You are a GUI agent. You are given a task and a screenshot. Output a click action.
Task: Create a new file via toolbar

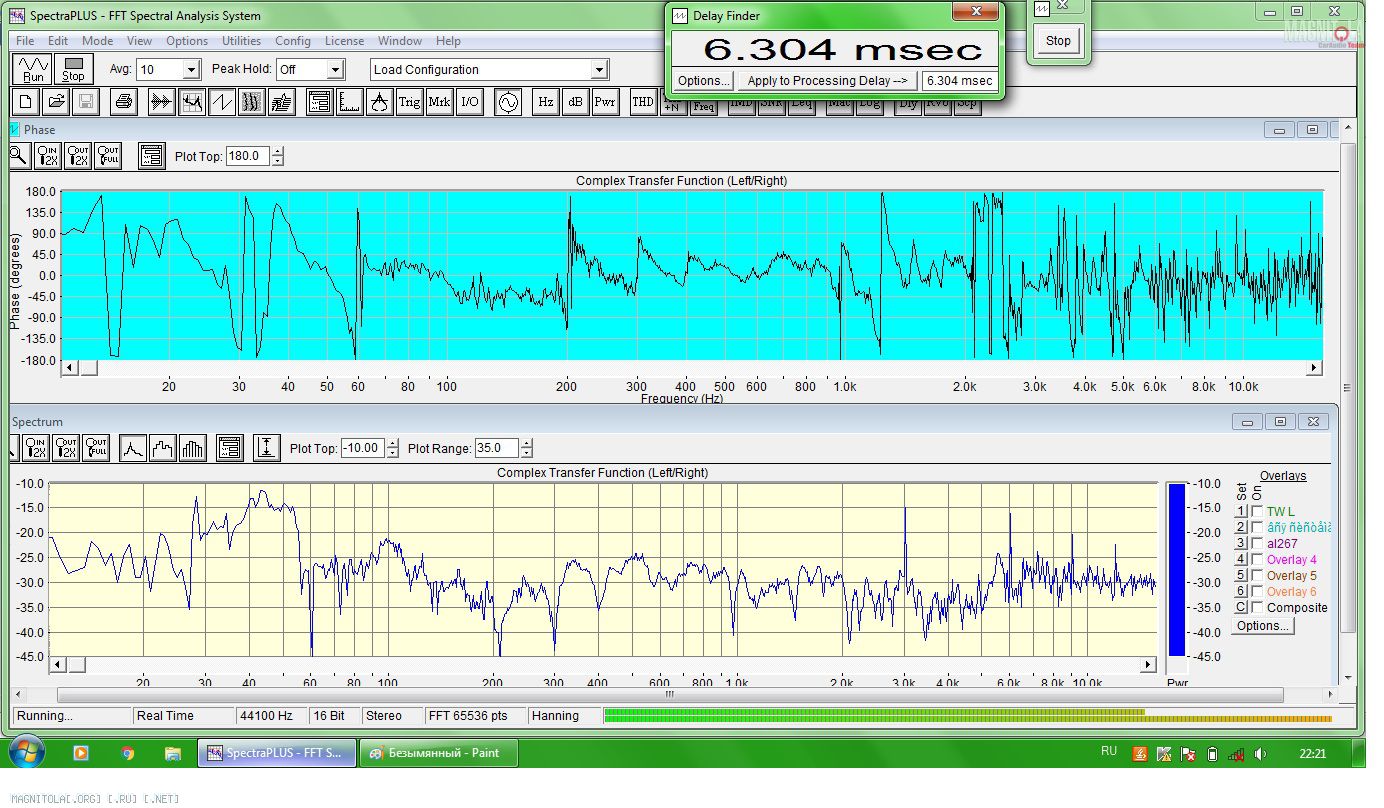(x=26, y=101)
